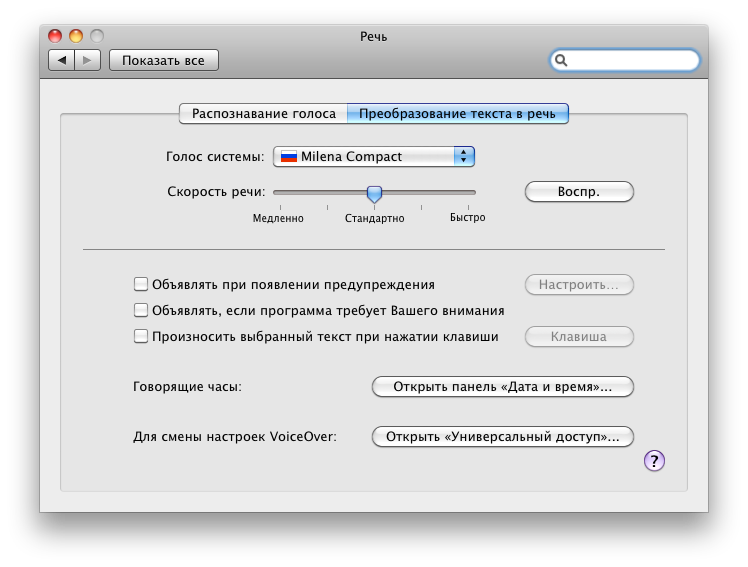Click "Открыть панель «Дата и время»" button

(503, 386)
